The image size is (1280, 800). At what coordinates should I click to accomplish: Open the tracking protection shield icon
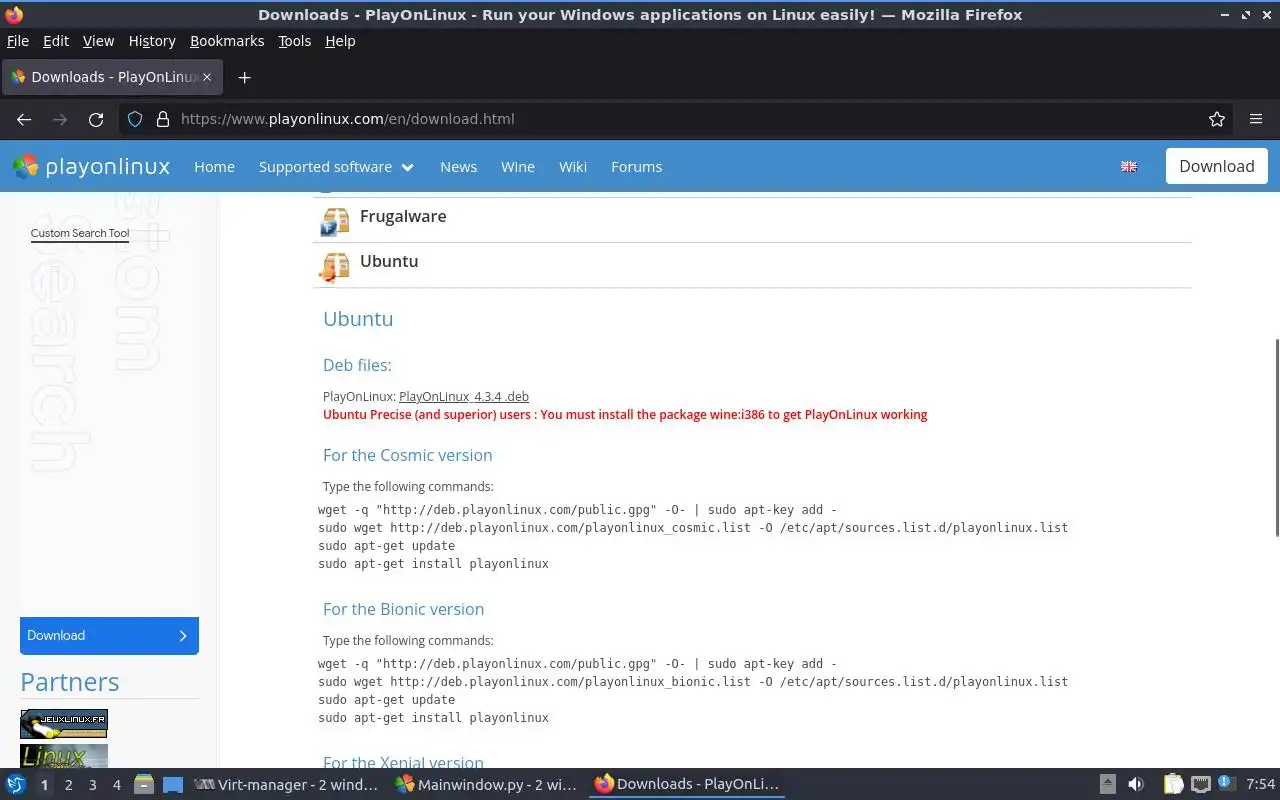pos(135,119)
